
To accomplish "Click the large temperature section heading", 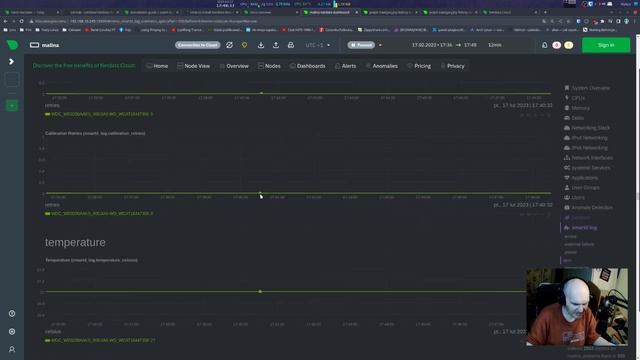I will coord(75,242).
